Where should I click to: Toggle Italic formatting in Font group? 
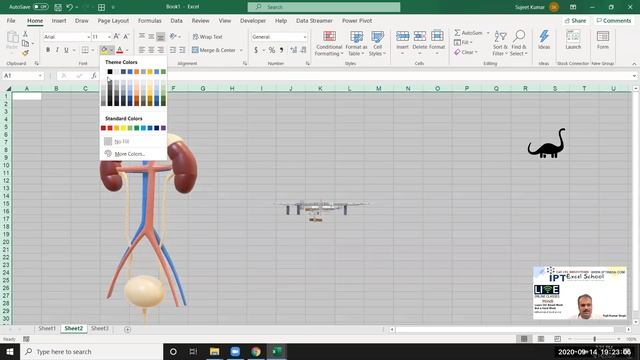[x=57, y=50]
